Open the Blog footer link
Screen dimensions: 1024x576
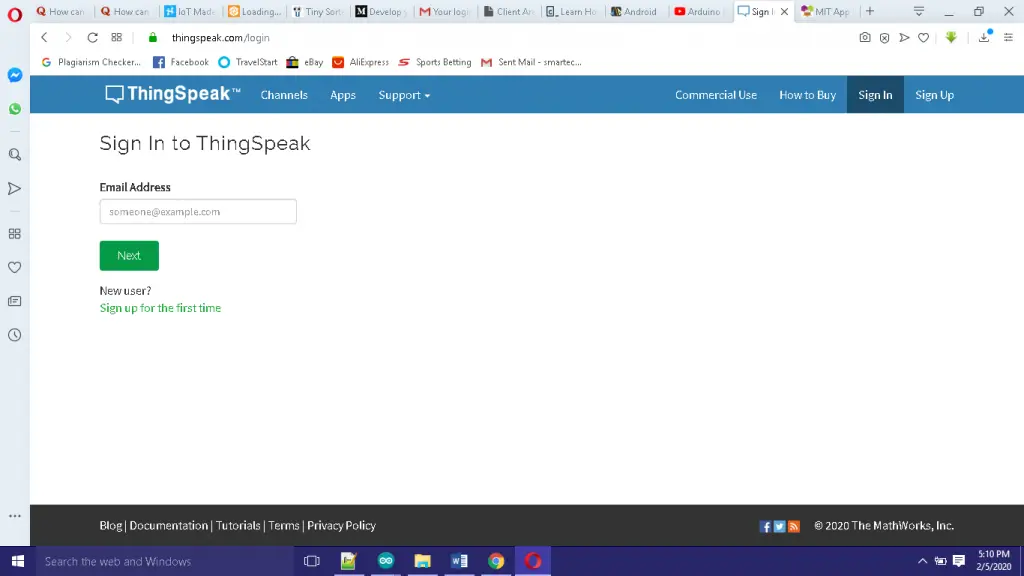pos(110,526)
